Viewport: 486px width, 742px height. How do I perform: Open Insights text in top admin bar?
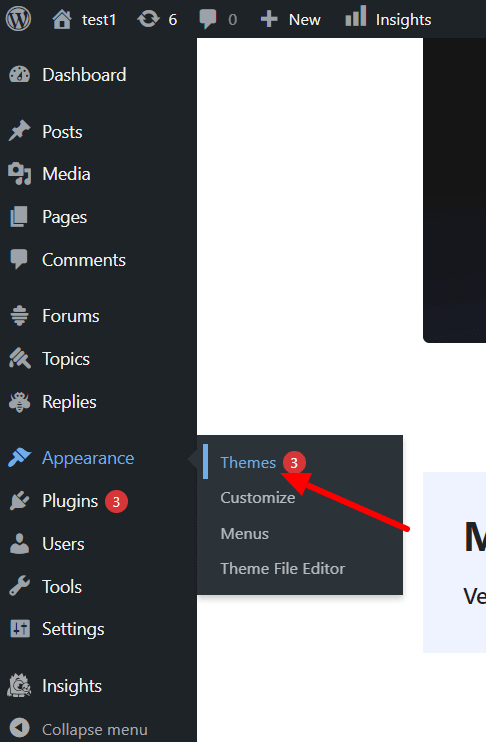[x=404, y=20]
